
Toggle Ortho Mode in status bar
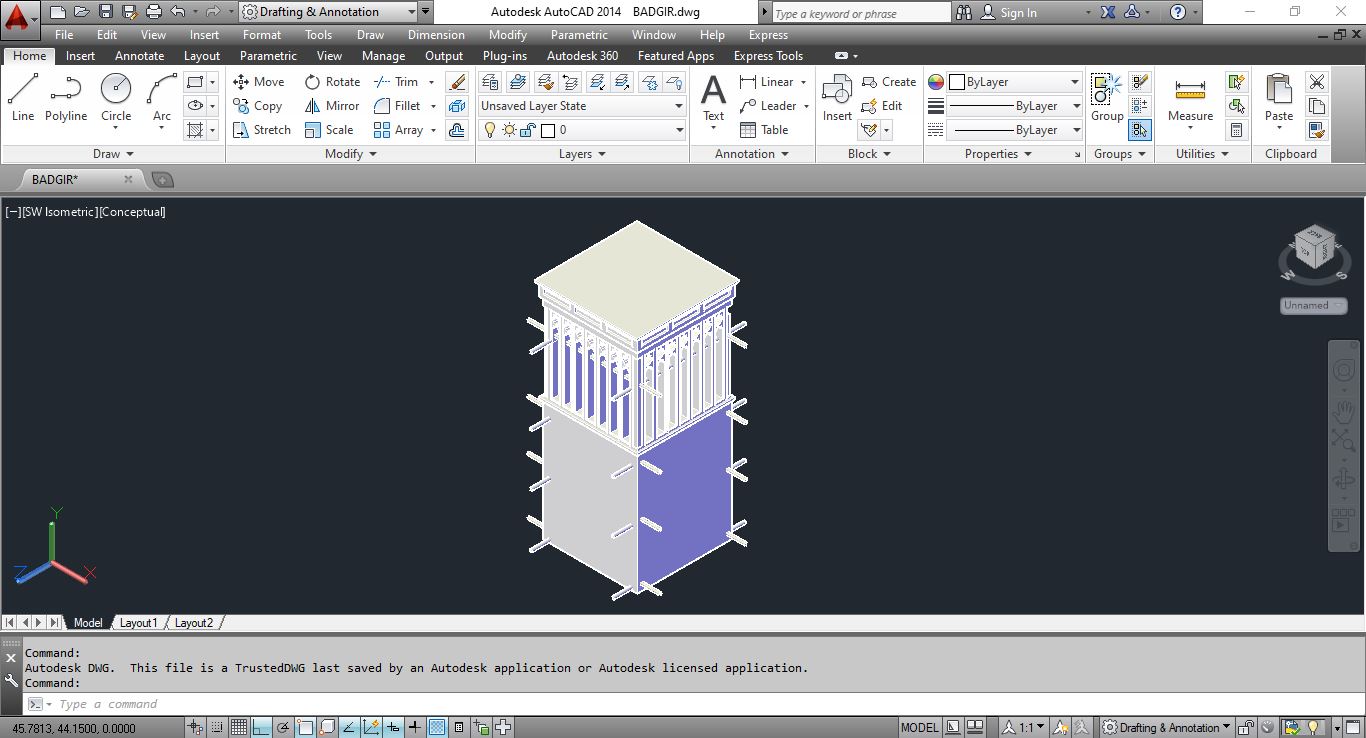tap(261, 728)
